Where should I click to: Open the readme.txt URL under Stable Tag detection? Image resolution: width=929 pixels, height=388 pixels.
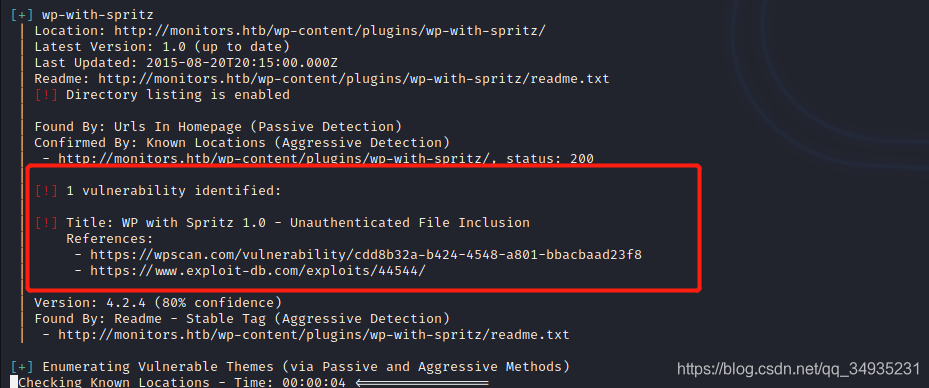point(313,335)
